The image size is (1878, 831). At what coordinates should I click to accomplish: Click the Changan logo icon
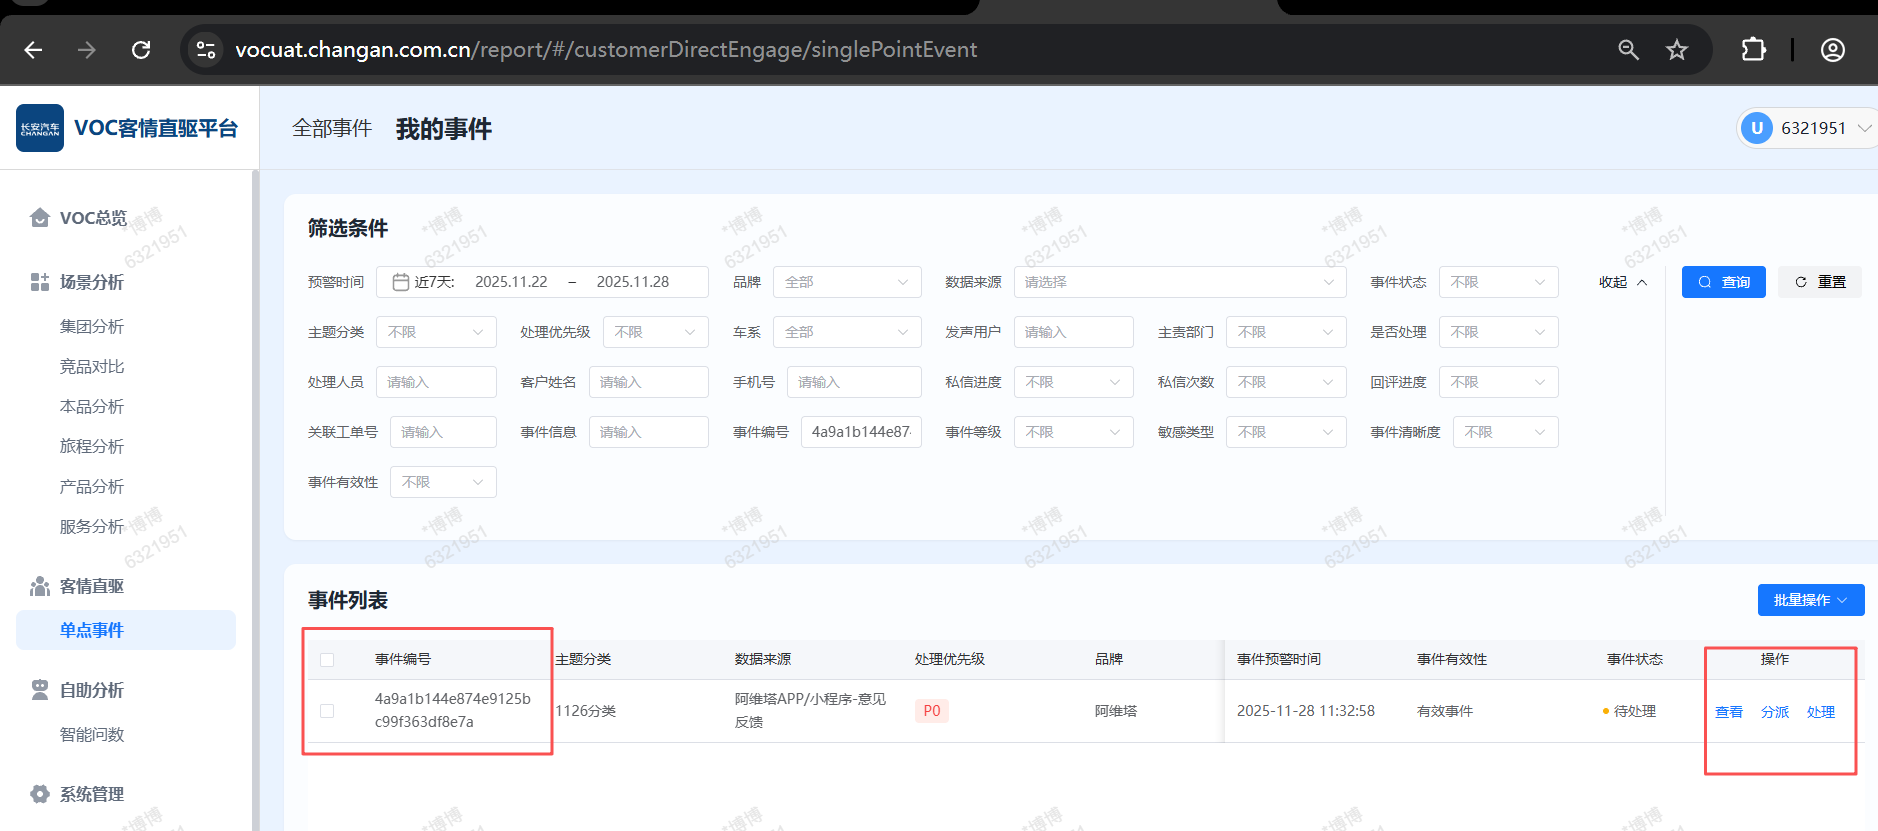click(x=40, y=128)
